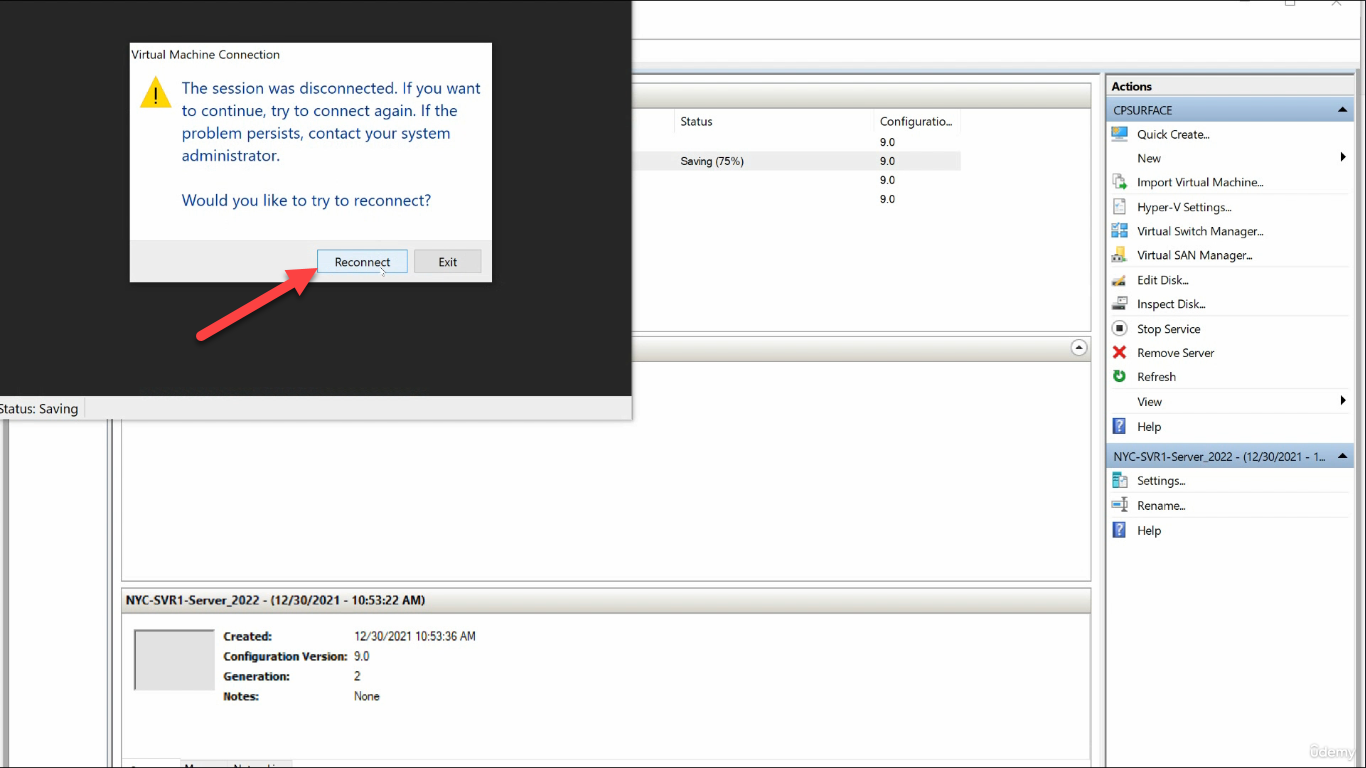Launch Virtual SAN Manager

tap(1194, 255)
